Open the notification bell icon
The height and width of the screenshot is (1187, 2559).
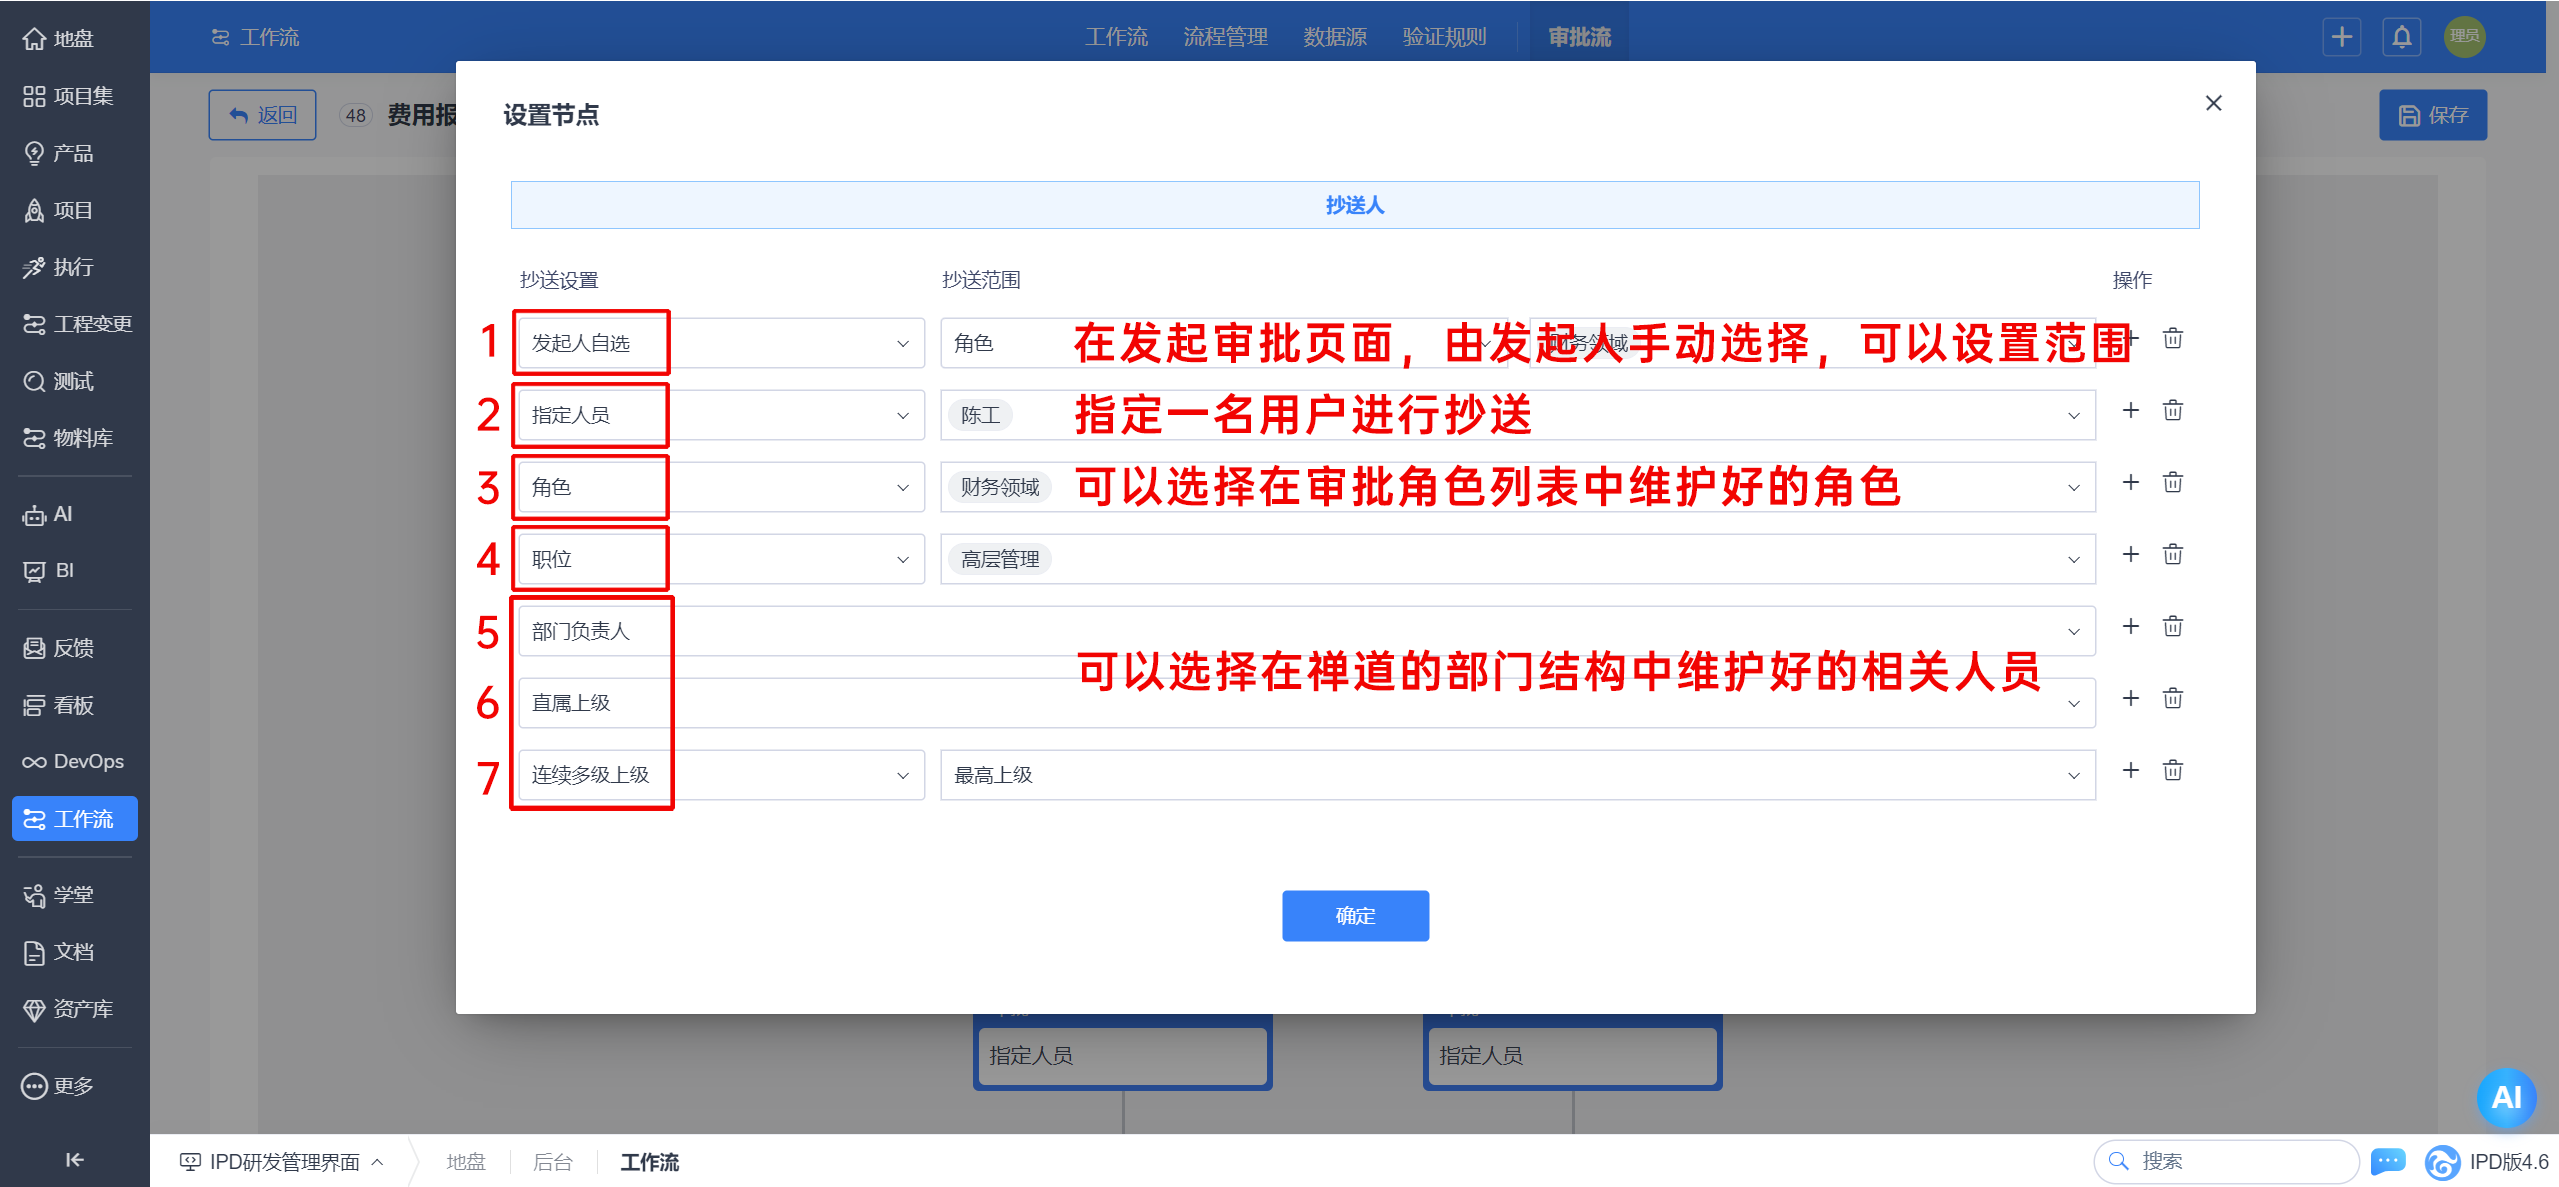[x=2401, y=38]
